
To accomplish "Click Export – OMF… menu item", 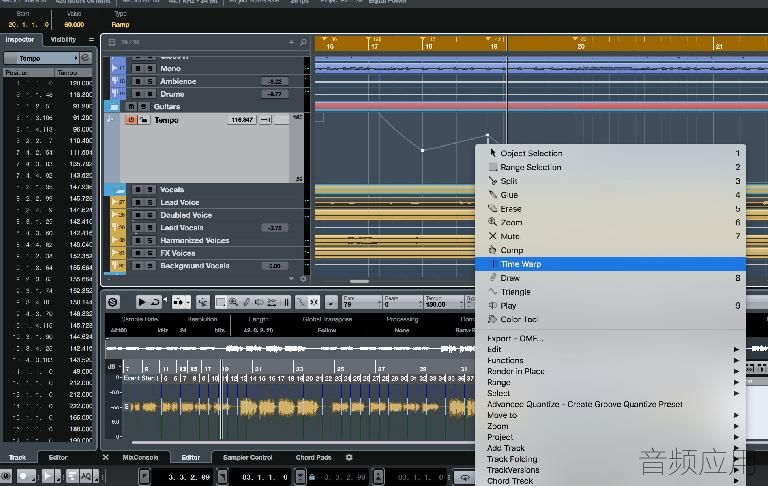I will pyautogui.click(x=610, y=338).
